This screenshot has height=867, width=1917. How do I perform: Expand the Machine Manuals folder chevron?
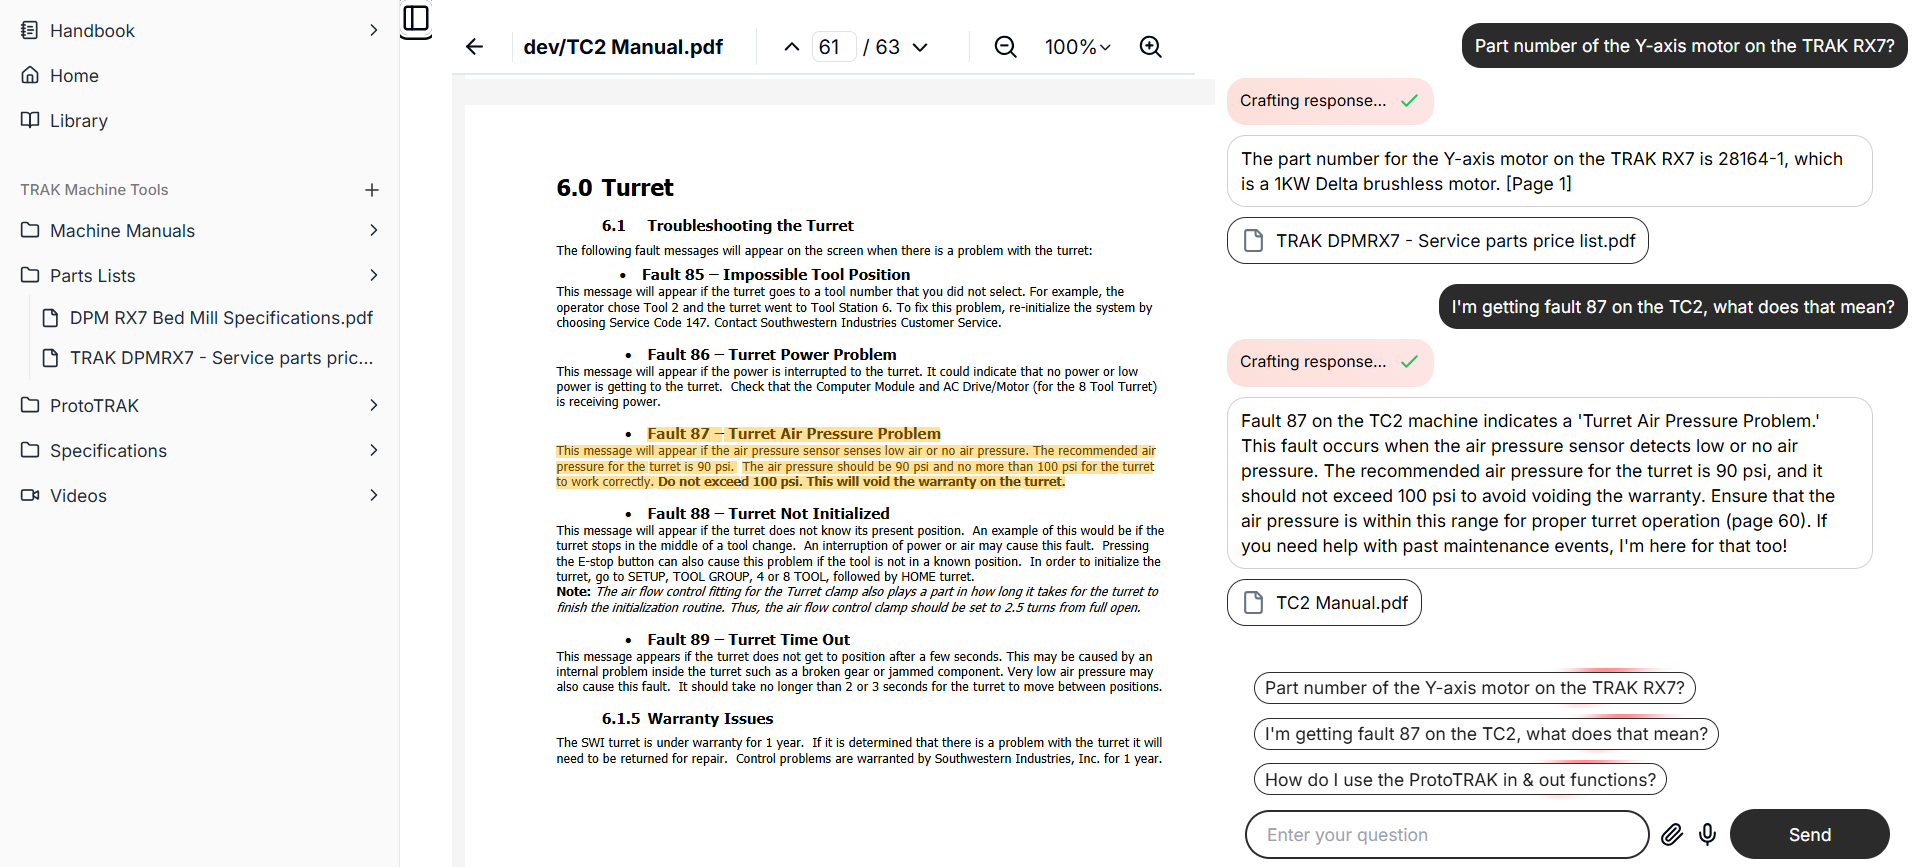[x=373, y=230]
